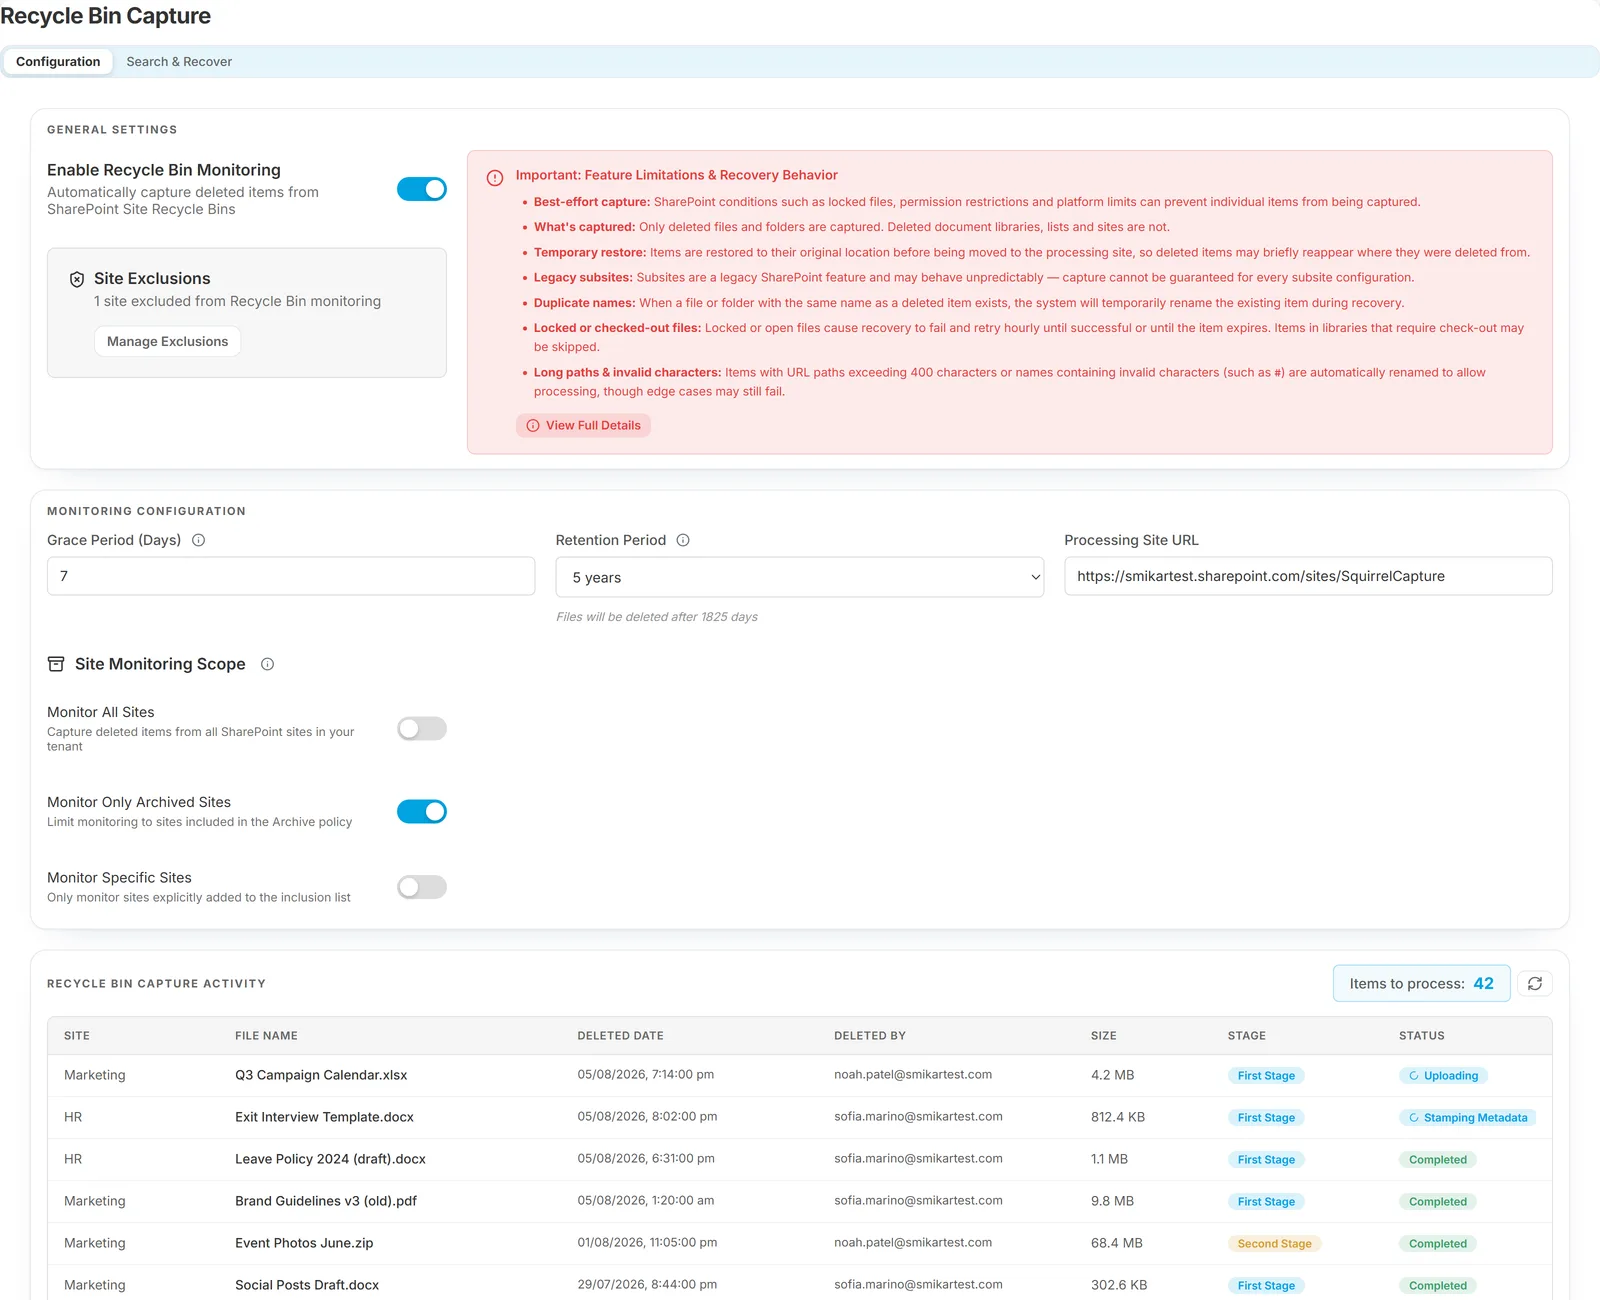This screenshot has width=1600, height=1300.
Task: Click the DELETED DATE column header
Action: click(x=620, y=1036)
